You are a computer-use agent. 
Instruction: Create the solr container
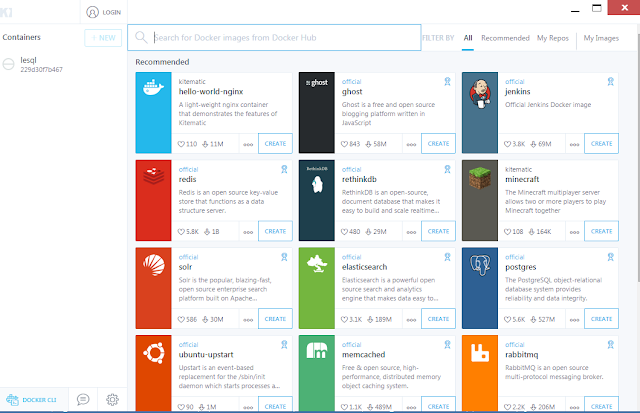click(x=275, y=319)
